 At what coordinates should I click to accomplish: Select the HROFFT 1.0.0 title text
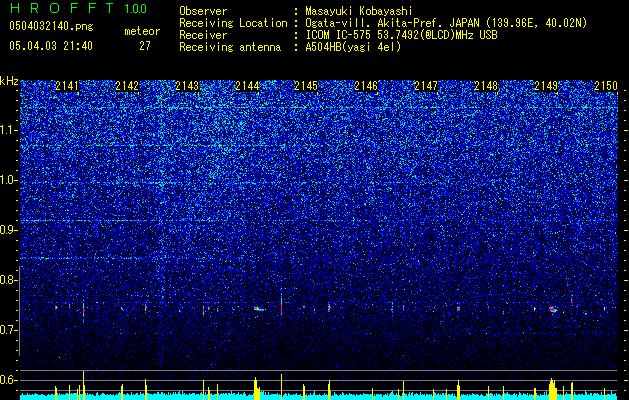tap(79, 8)
